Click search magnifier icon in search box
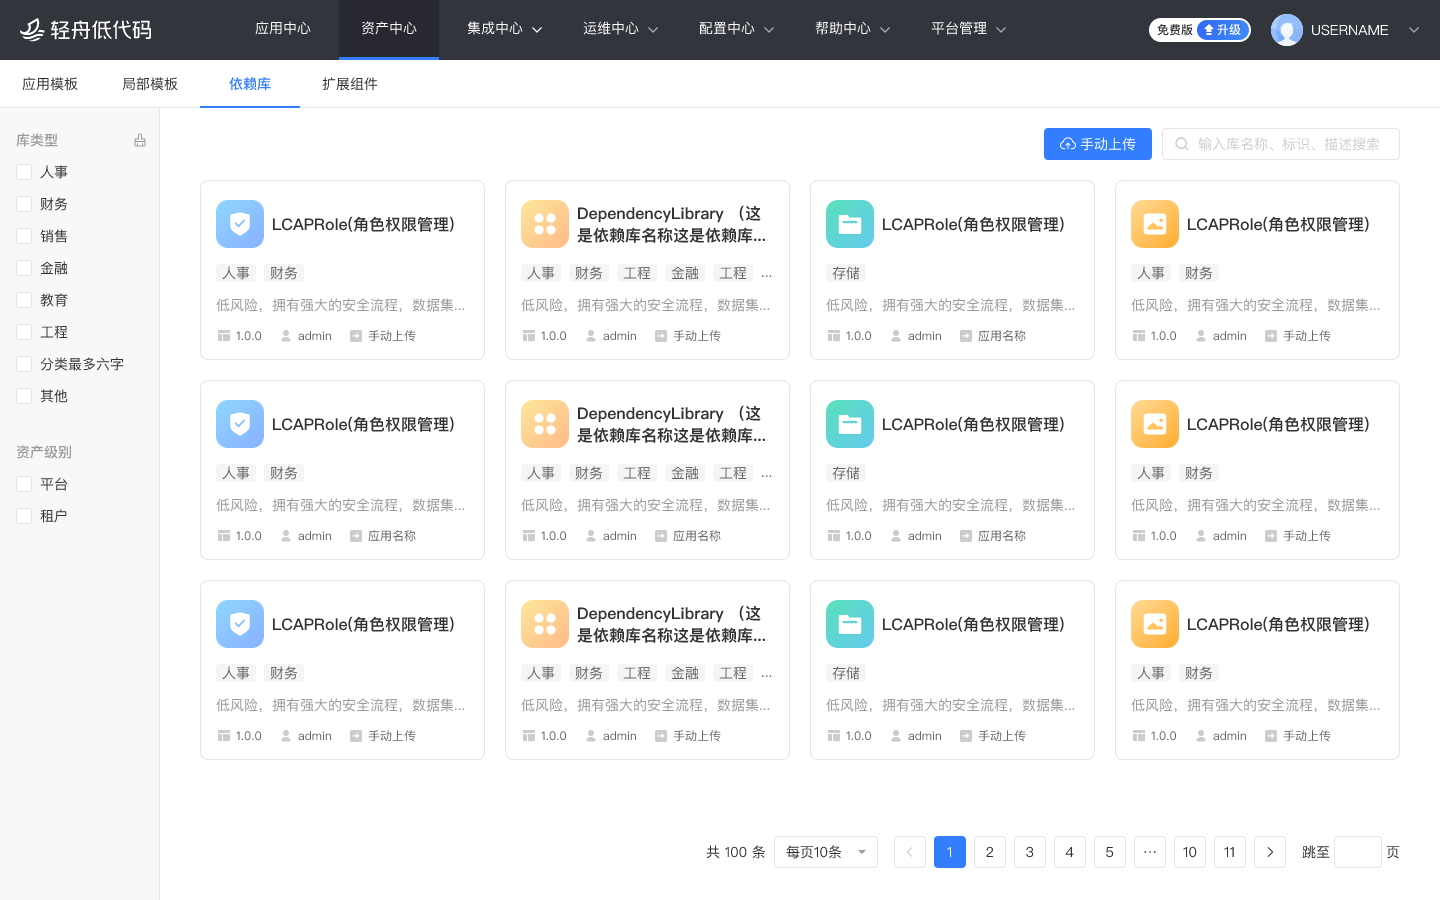This screenshot has height=900, width=1440. pyautogui.click(x=1182, y=144)
